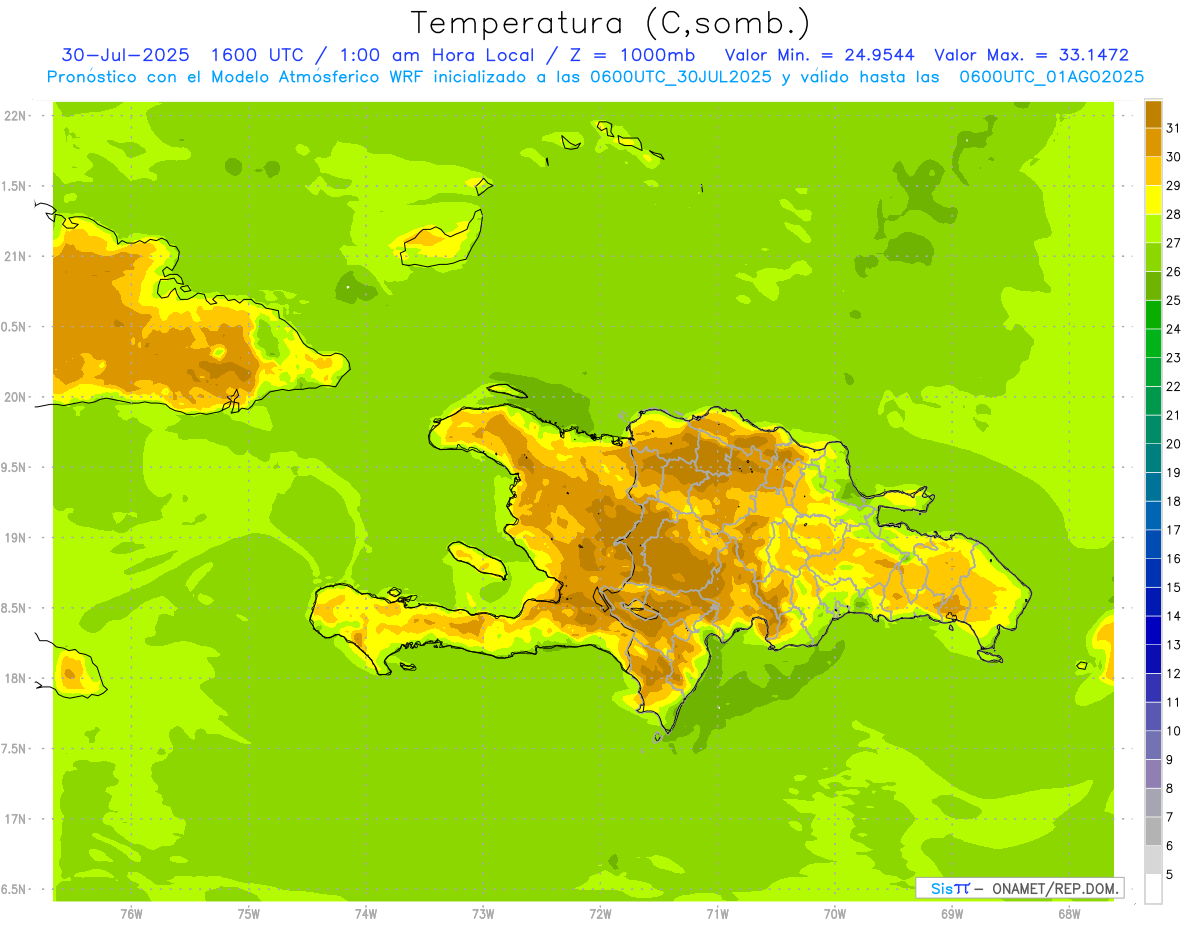Screen dimensions: 1200x927
Task: Click the legend value "22"
Action: pos(1173,386)
